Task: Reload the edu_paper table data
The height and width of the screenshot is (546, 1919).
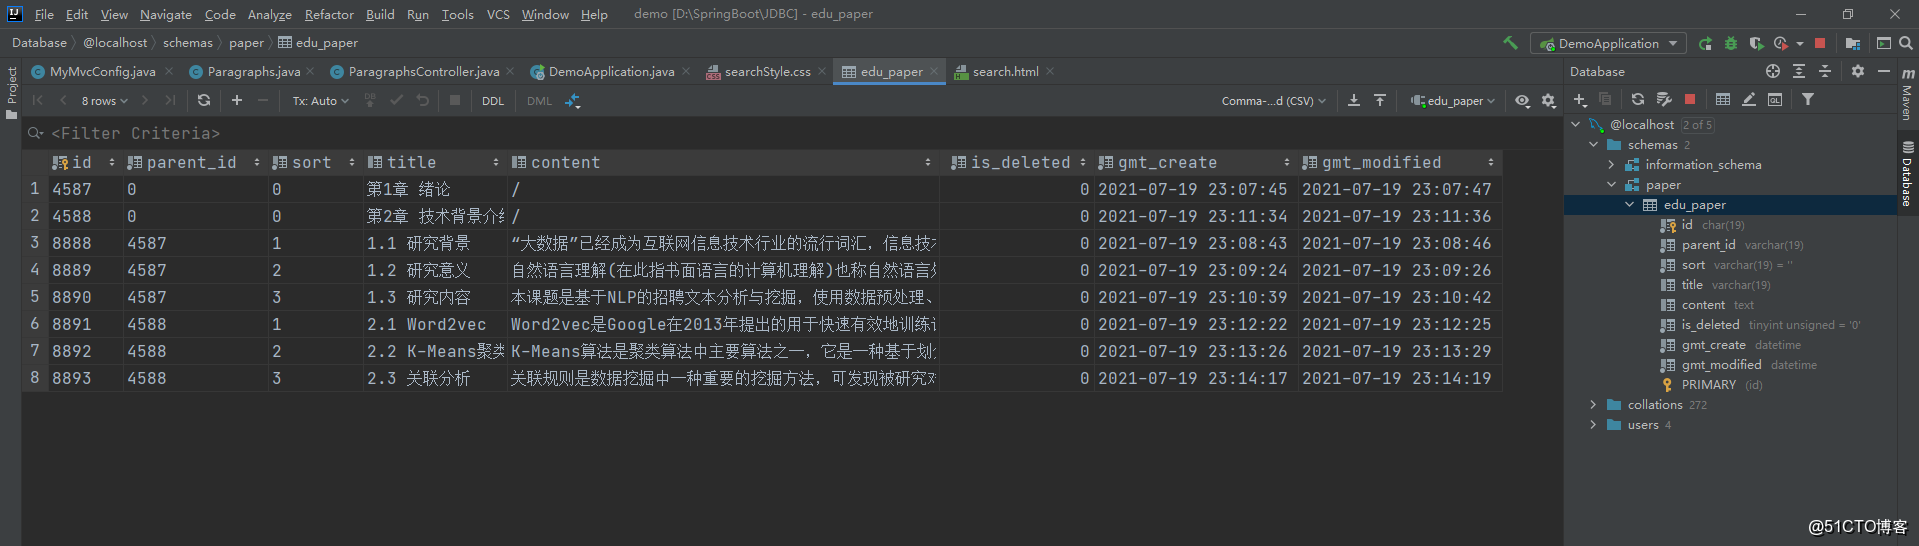Action: tap(204, 100)
